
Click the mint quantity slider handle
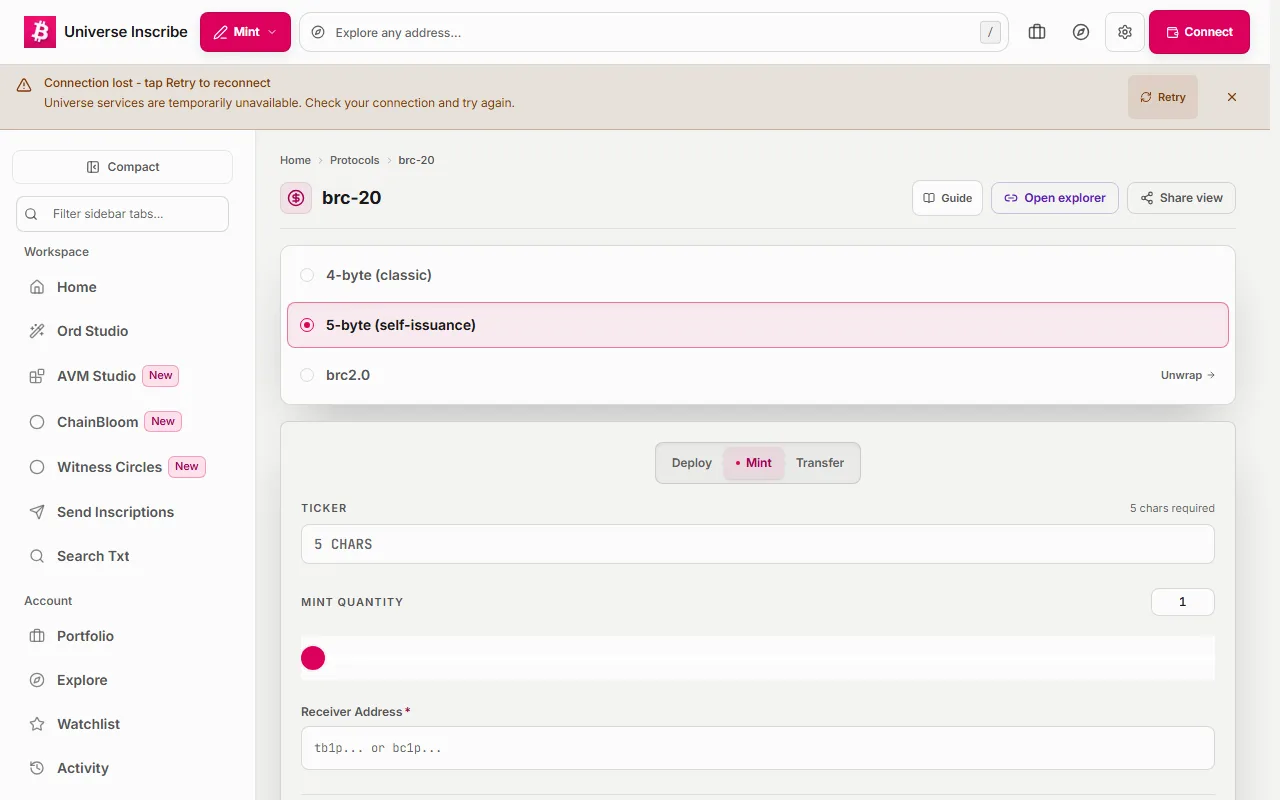click(x=313, y=658)
